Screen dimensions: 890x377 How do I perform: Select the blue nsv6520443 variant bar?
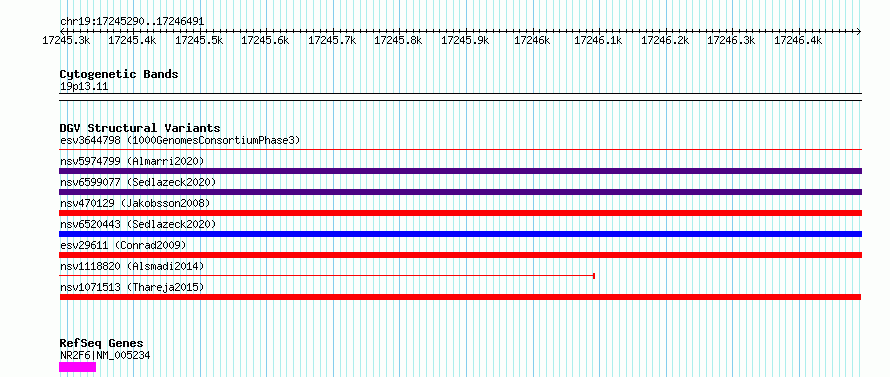460,234
